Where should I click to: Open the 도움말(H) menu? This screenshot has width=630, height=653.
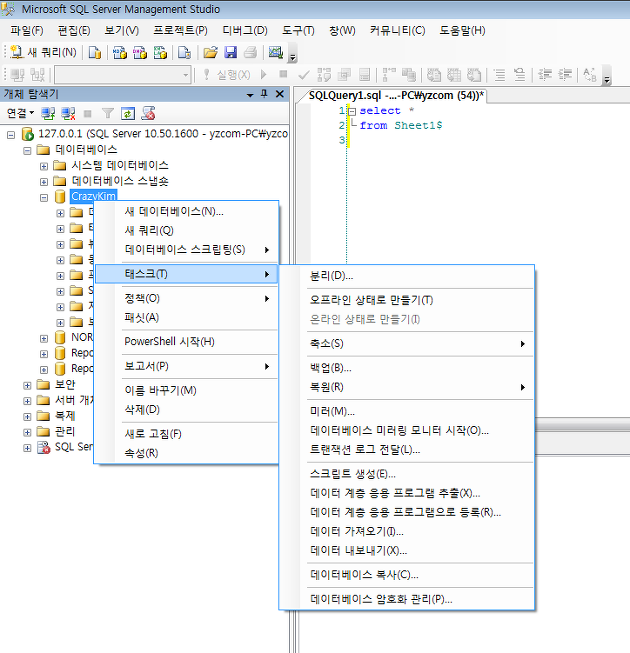(462, 30)
